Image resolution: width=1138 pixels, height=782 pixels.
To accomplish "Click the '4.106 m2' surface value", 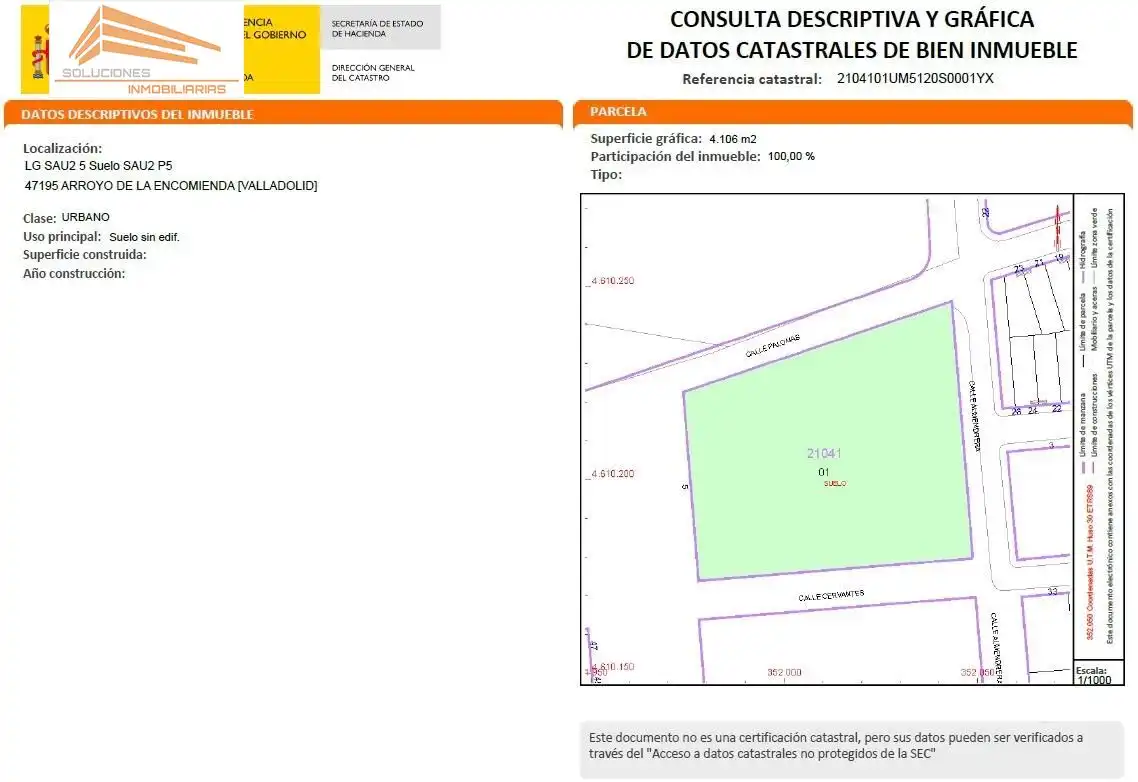I will click(x=732, y=139).
